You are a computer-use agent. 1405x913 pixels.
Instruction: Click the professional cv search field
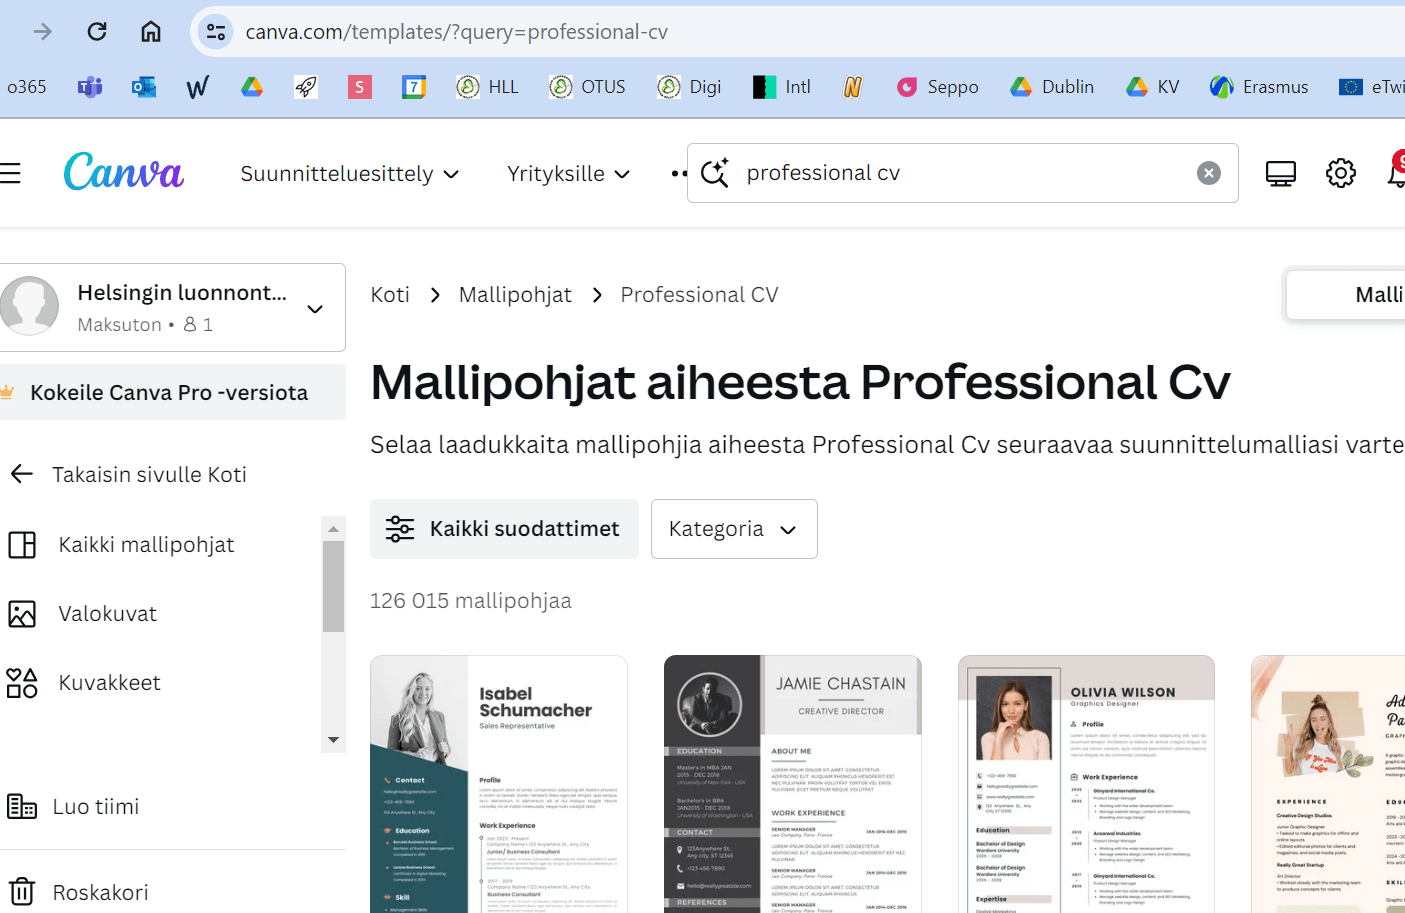(962, 173)
